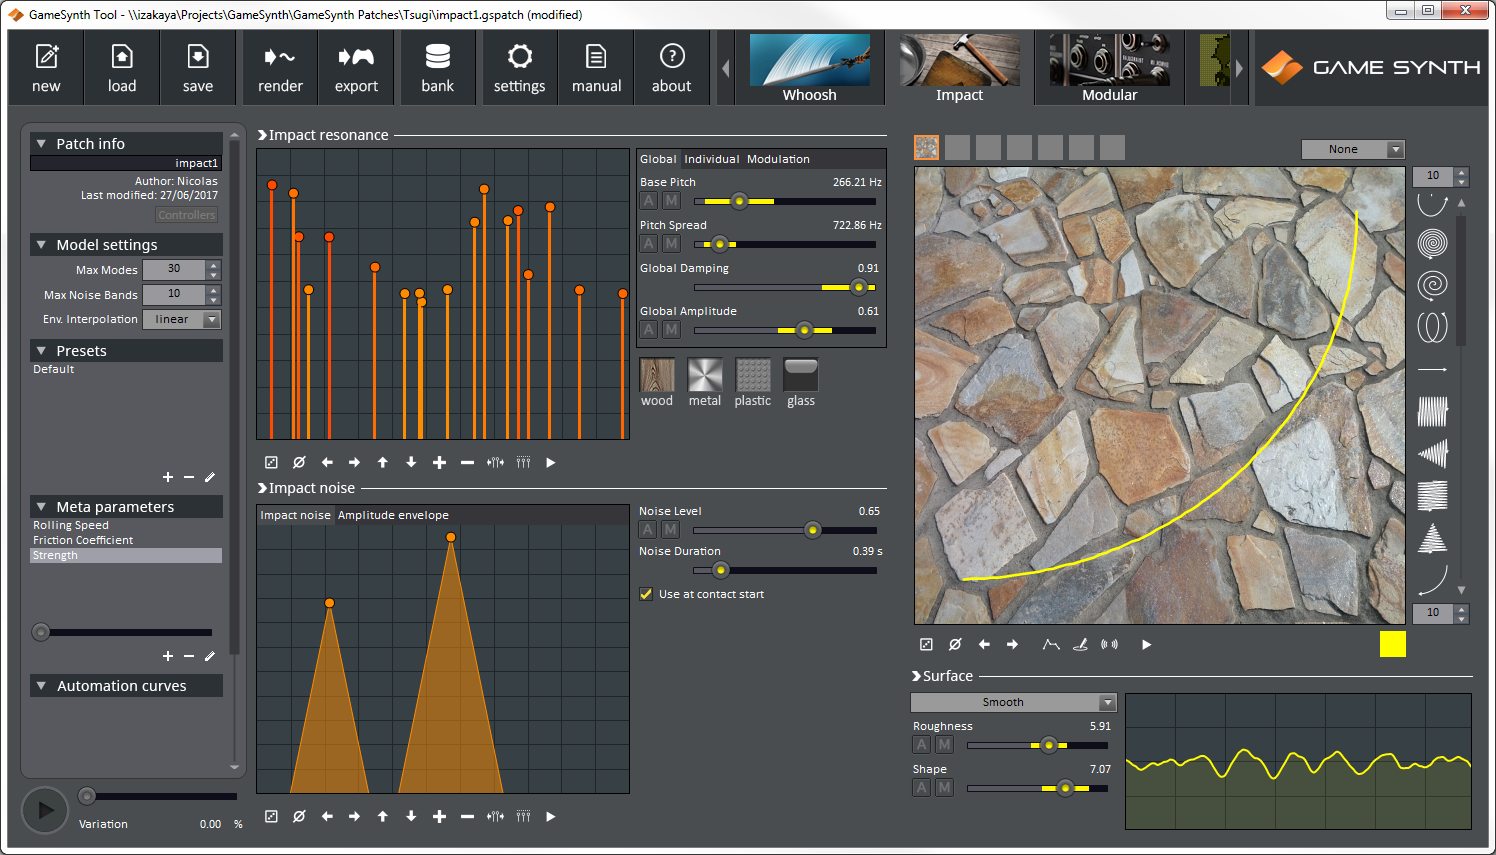Switch to the Modular model tab
The width and height of the screenshot is (1496, 855).
pos(1110,68)
